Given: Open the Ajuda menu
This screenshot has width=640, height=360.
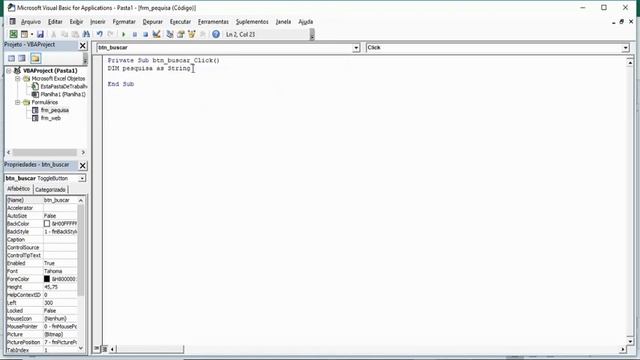Looking at the screenshot, I should pyautogui.click(x=306, y=22).
